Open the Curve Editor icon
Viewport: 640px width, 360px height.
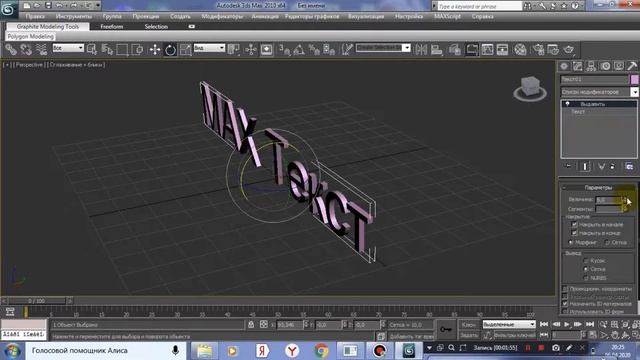tap(487, 50)
